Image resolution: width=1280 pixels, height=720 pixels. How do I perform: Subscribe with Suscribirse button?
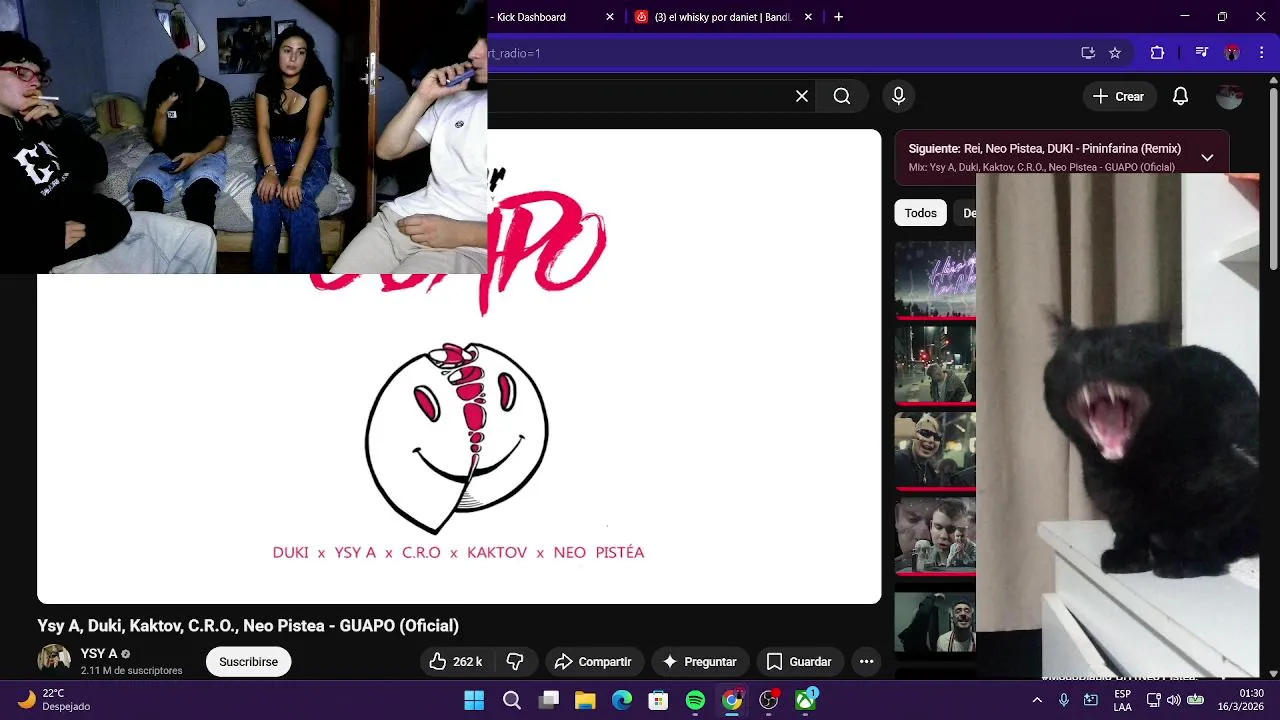click(x=248, y=661)
